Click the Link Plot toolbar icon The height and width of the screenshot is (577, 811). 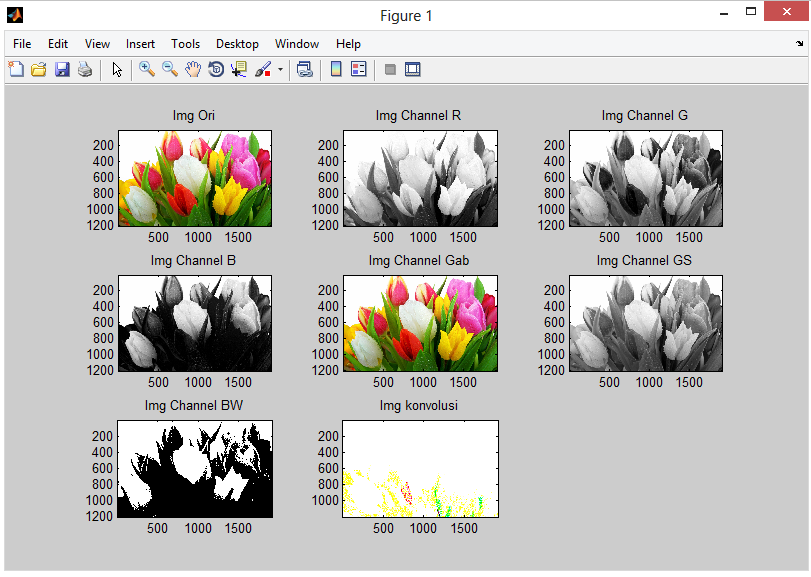coord(305,69)
